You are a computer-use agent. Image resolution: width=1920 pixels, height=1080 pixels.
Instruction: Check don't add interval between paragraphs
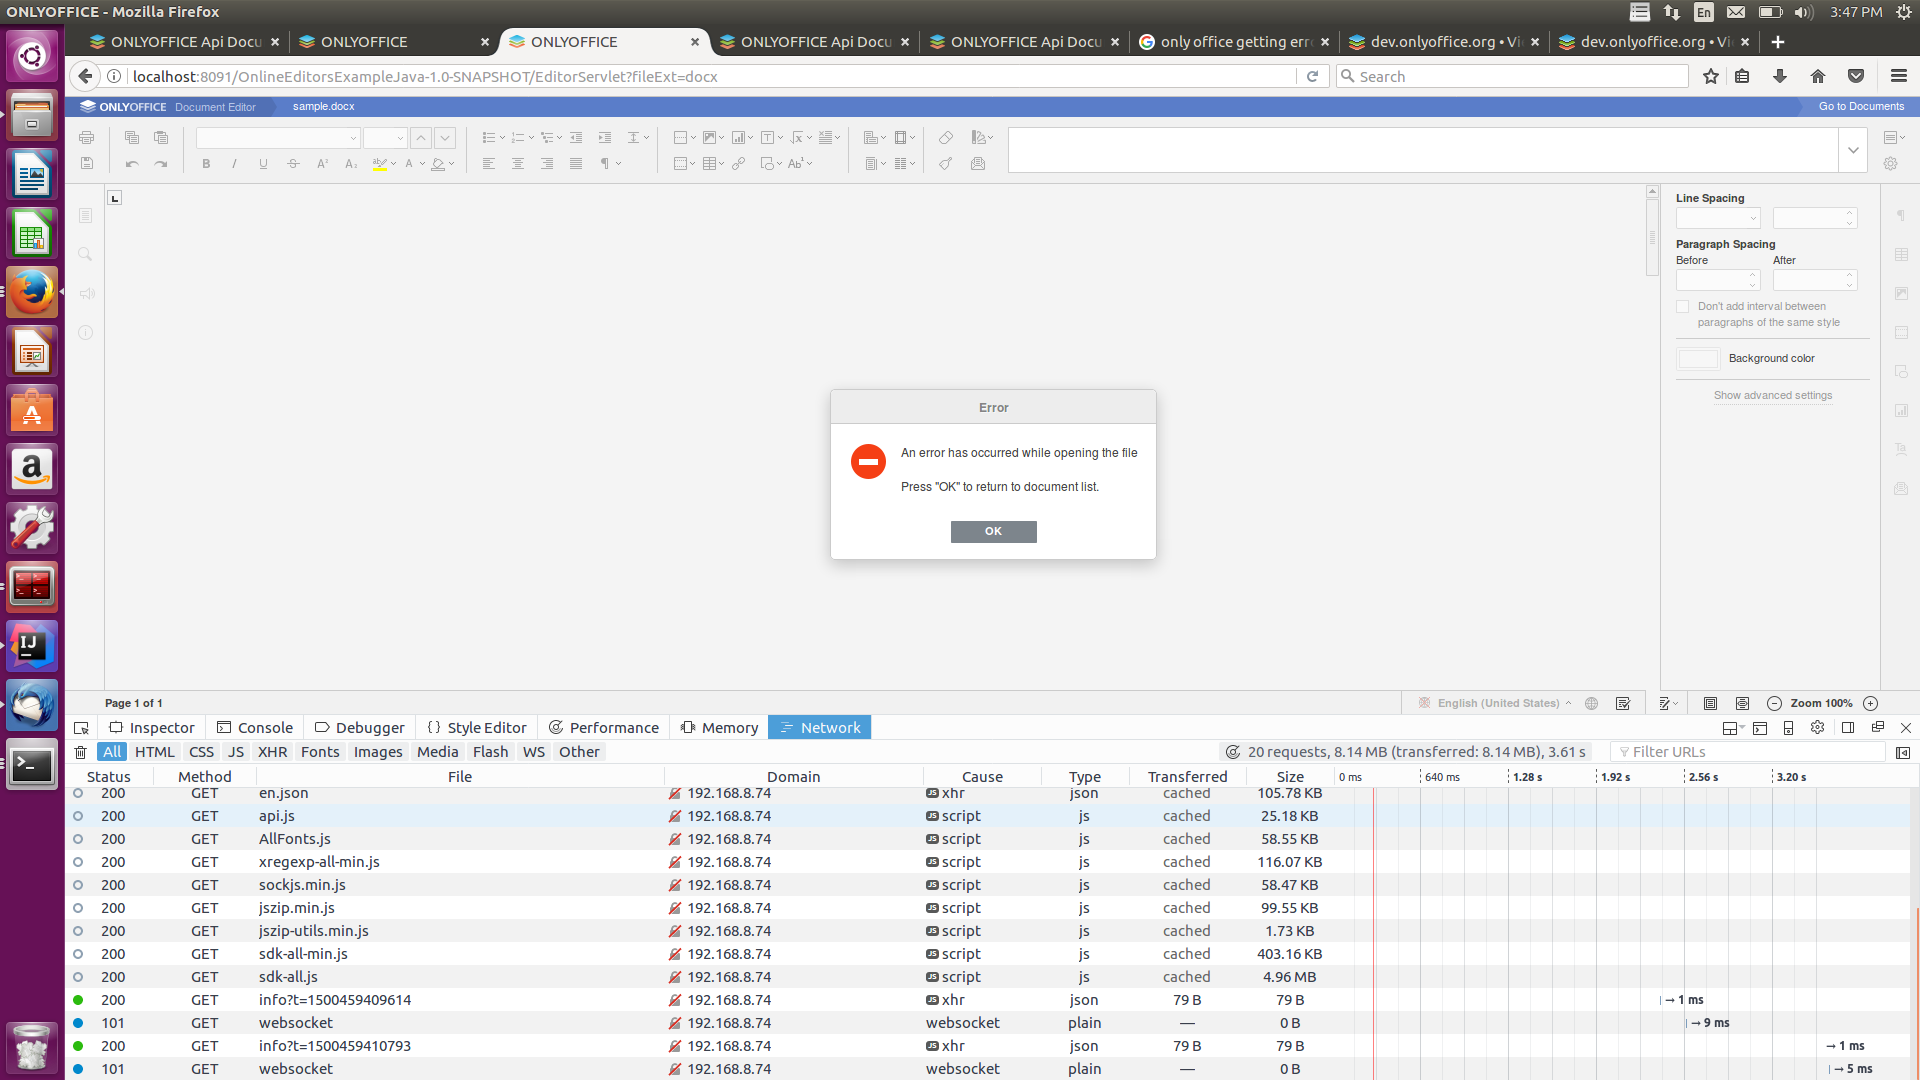pos(1683,306)
